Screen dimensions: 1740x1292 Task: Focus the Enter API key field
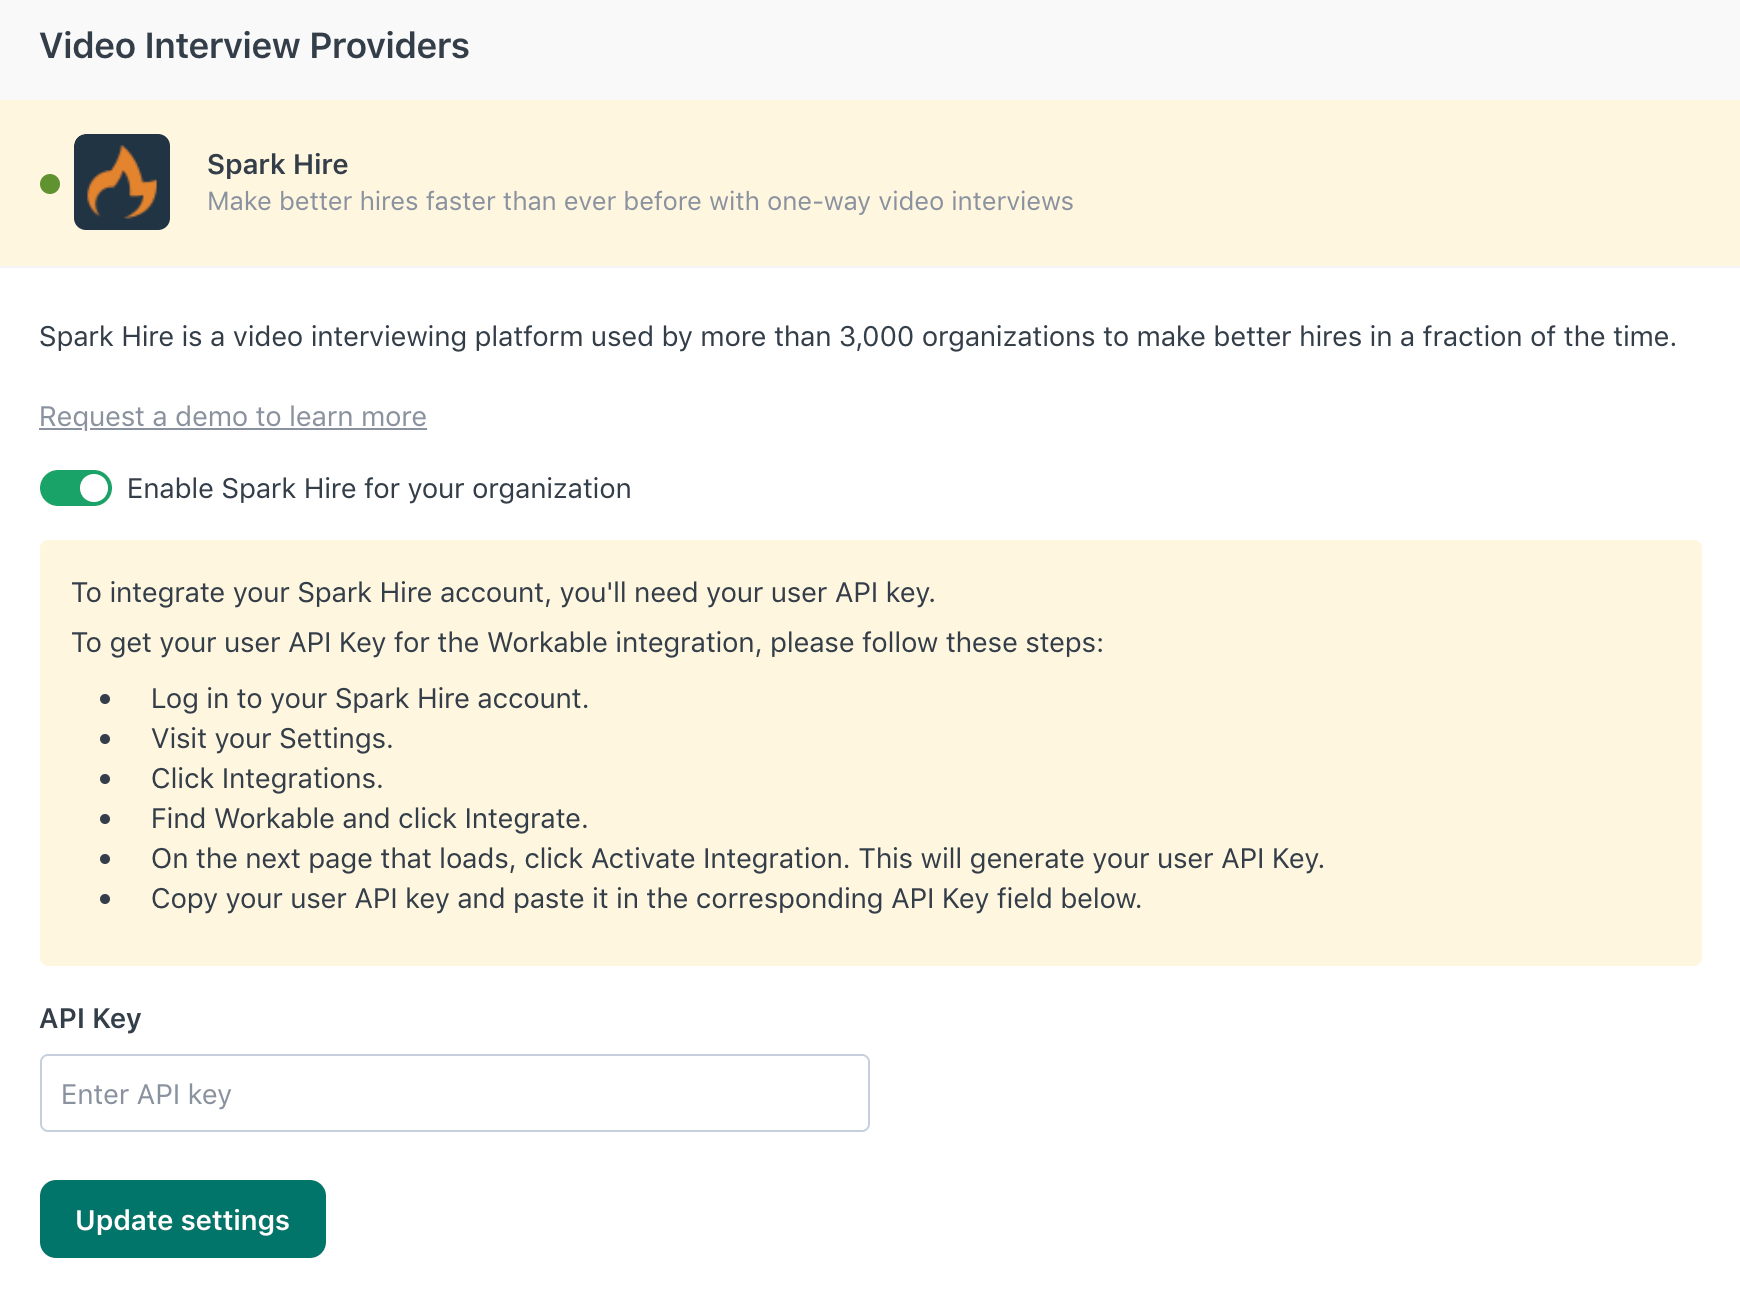click(454, 1093)
